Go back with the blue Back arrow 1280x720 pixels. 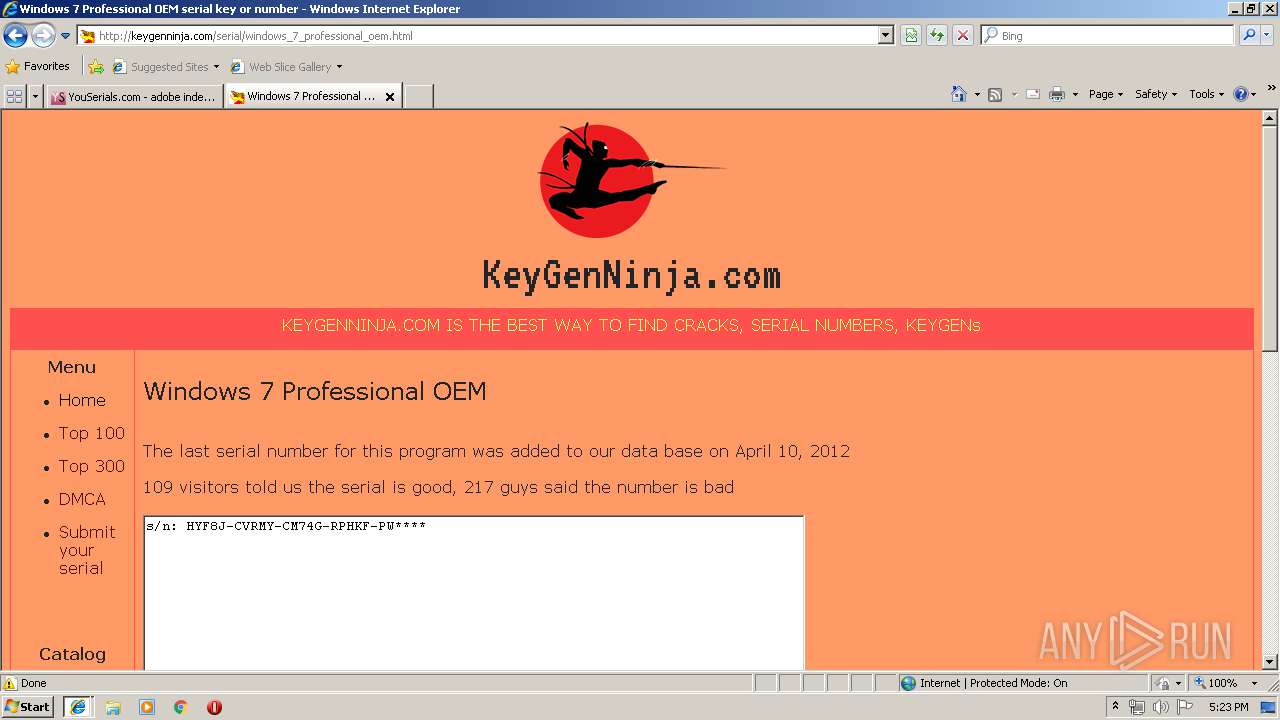pos(15,36)
